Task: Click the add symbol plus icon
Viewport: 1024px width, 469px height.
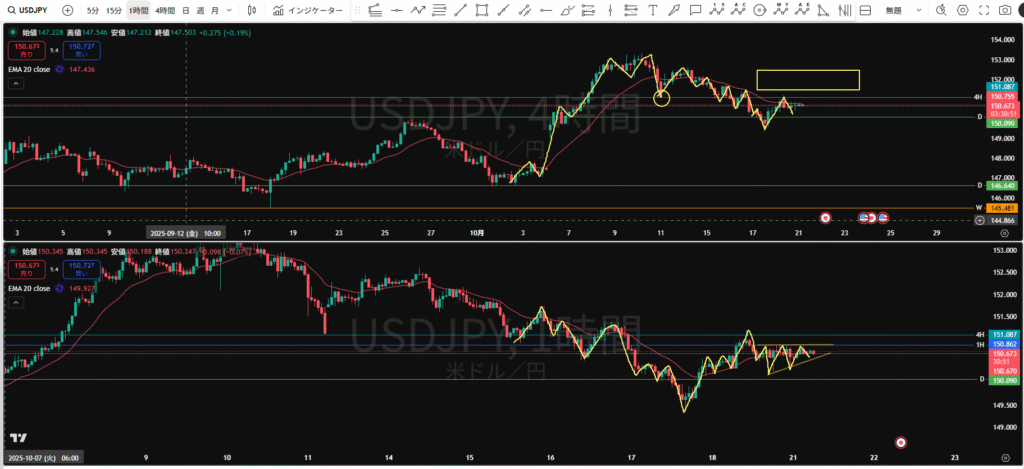Action: (67, 10)
